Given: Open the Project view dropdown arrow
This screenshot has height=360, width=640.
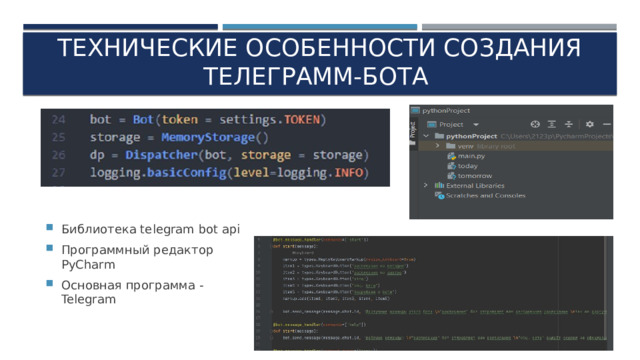Looking at the screenshot, I should (x=476, y=124).
